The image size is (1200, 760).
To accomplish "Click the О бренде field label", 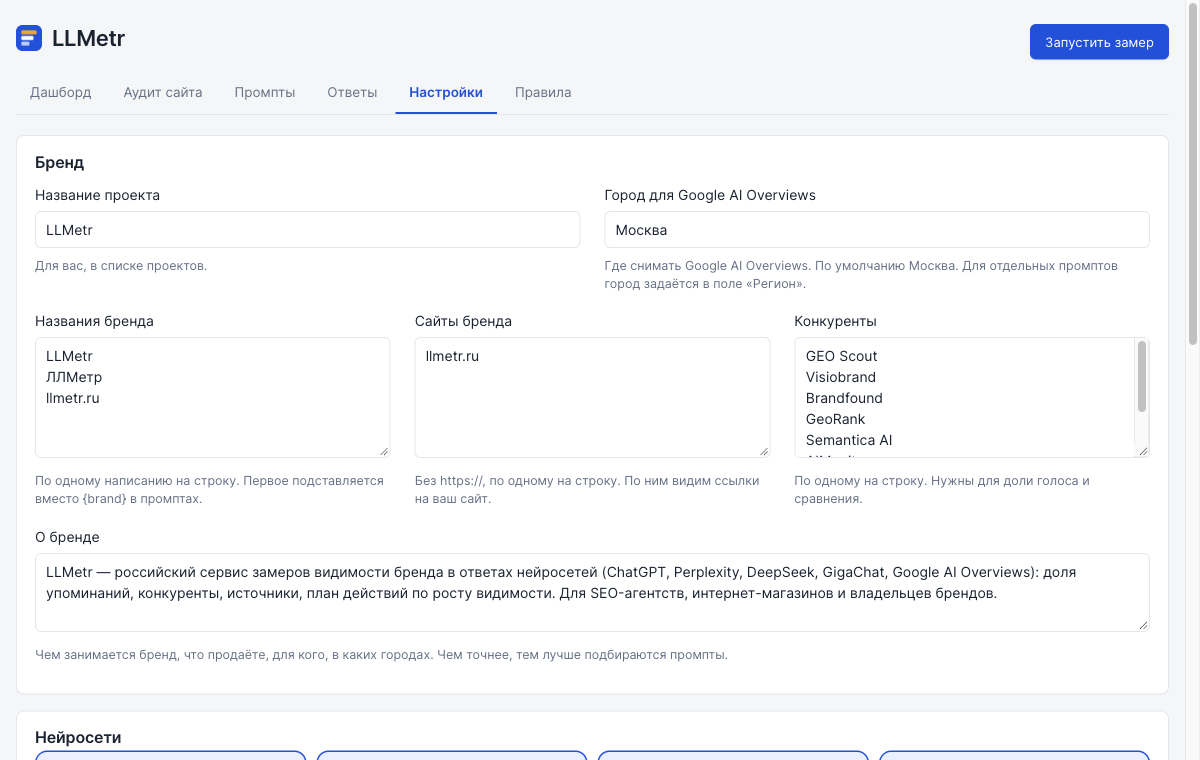I will [67, 537].
